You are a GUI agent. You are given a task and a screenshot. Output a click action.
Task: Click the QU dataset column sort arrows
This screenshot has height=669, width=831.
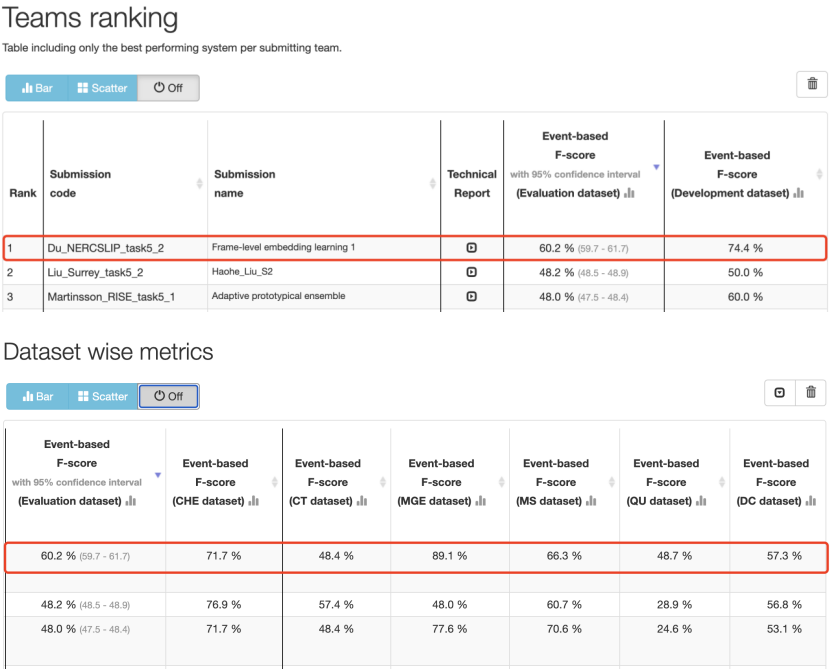pyautogui.click(x=720, y=482)
